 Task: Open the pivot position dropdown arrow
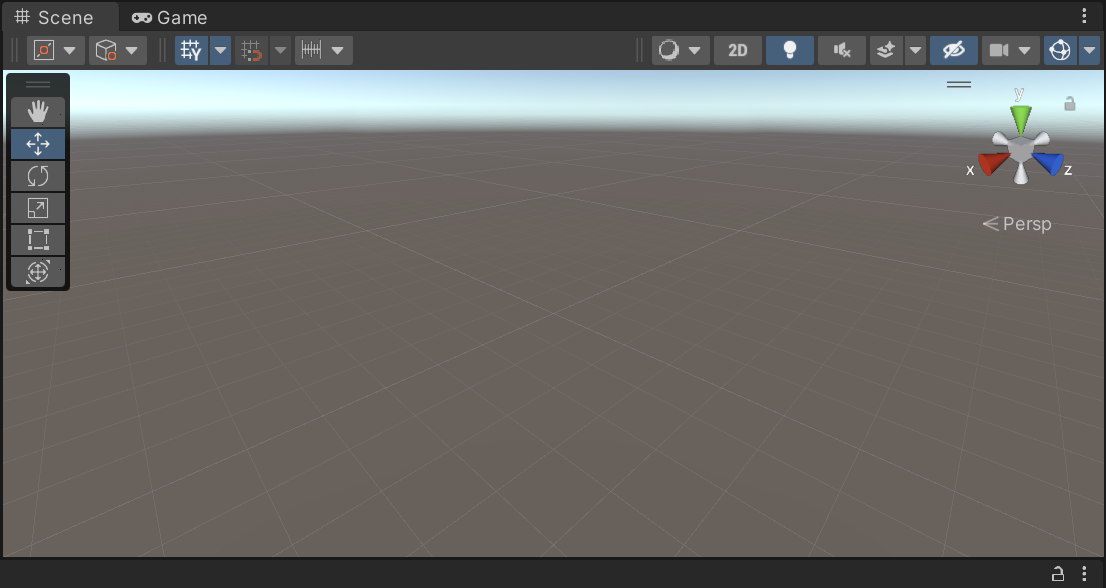71,50
